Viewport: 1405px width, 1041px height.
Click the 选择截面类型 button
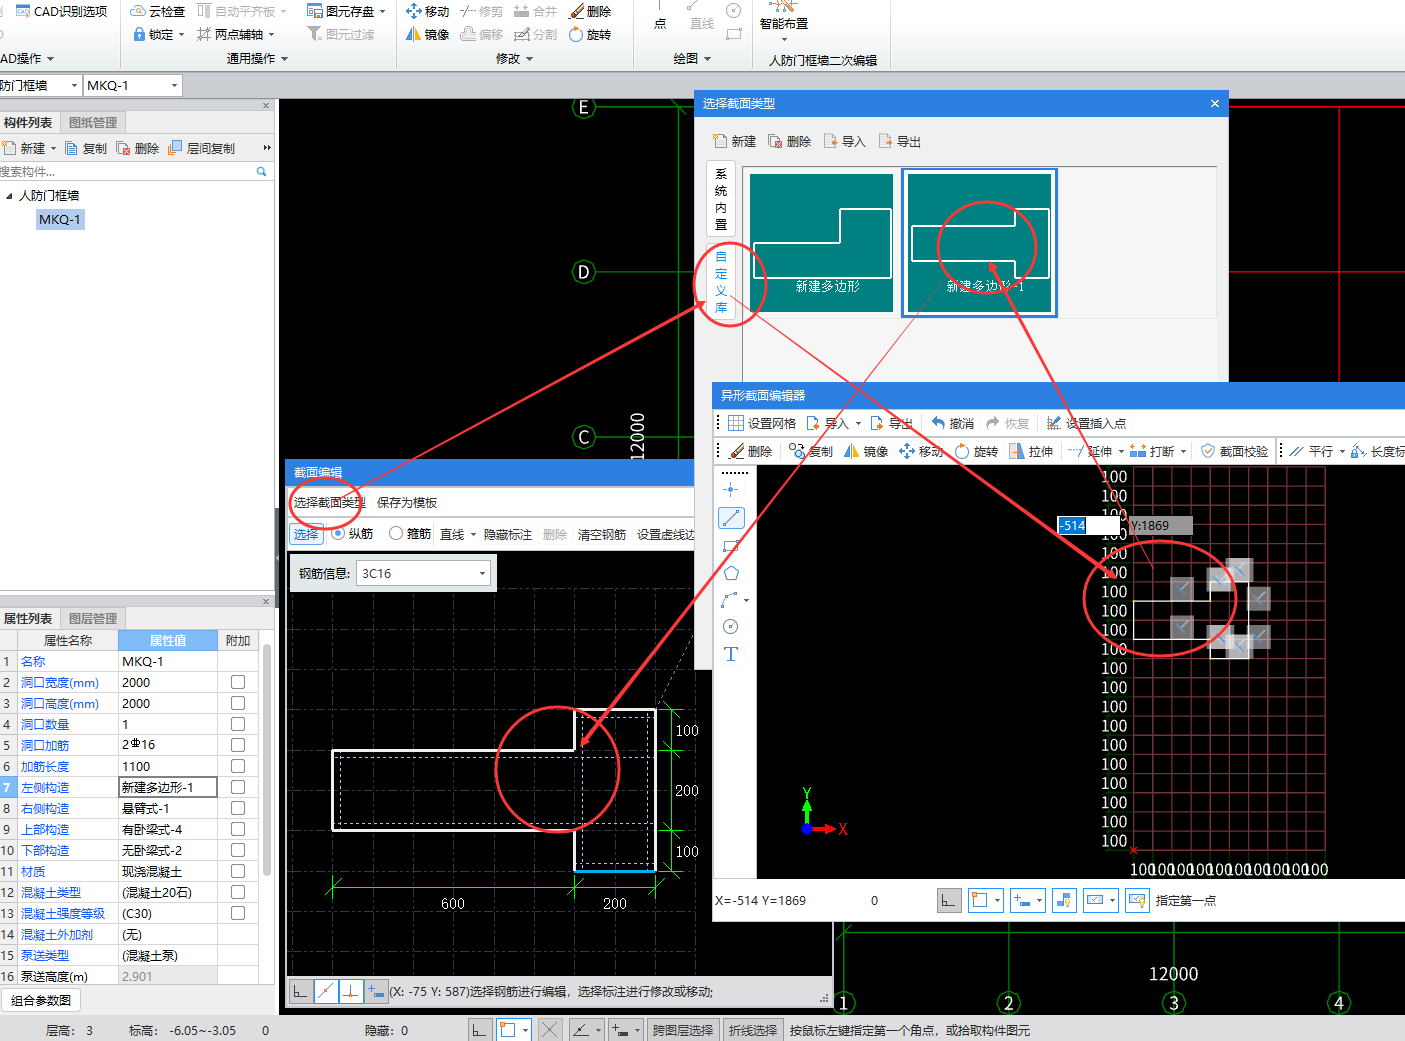(x=329, y=502)
